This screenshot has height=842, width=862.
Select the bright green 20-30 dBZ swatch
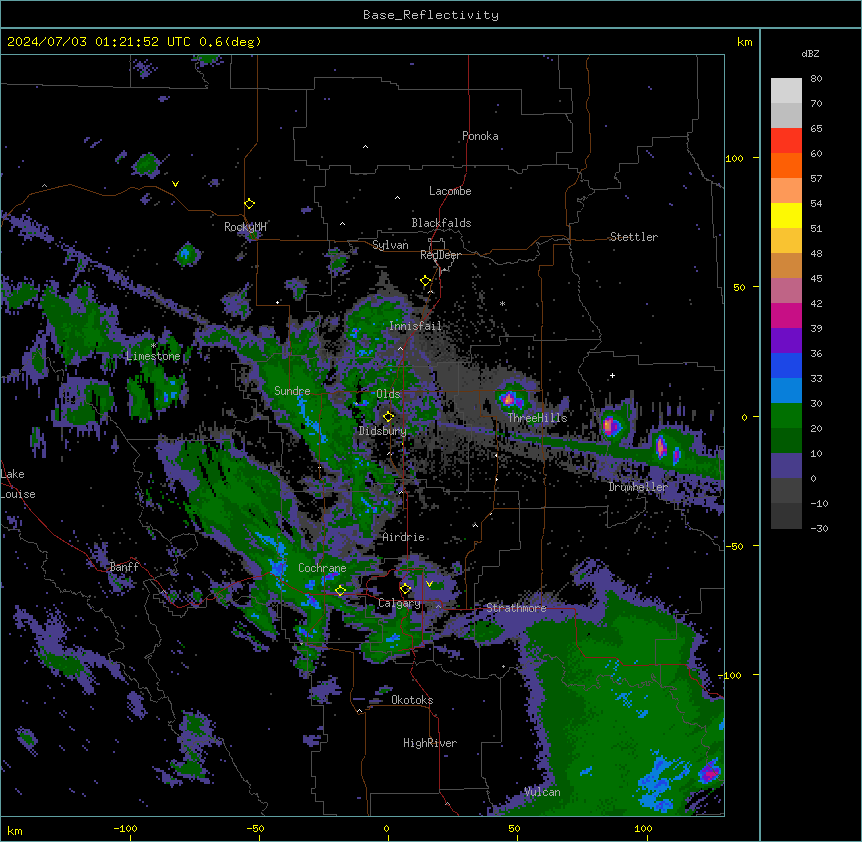(786, 416)
